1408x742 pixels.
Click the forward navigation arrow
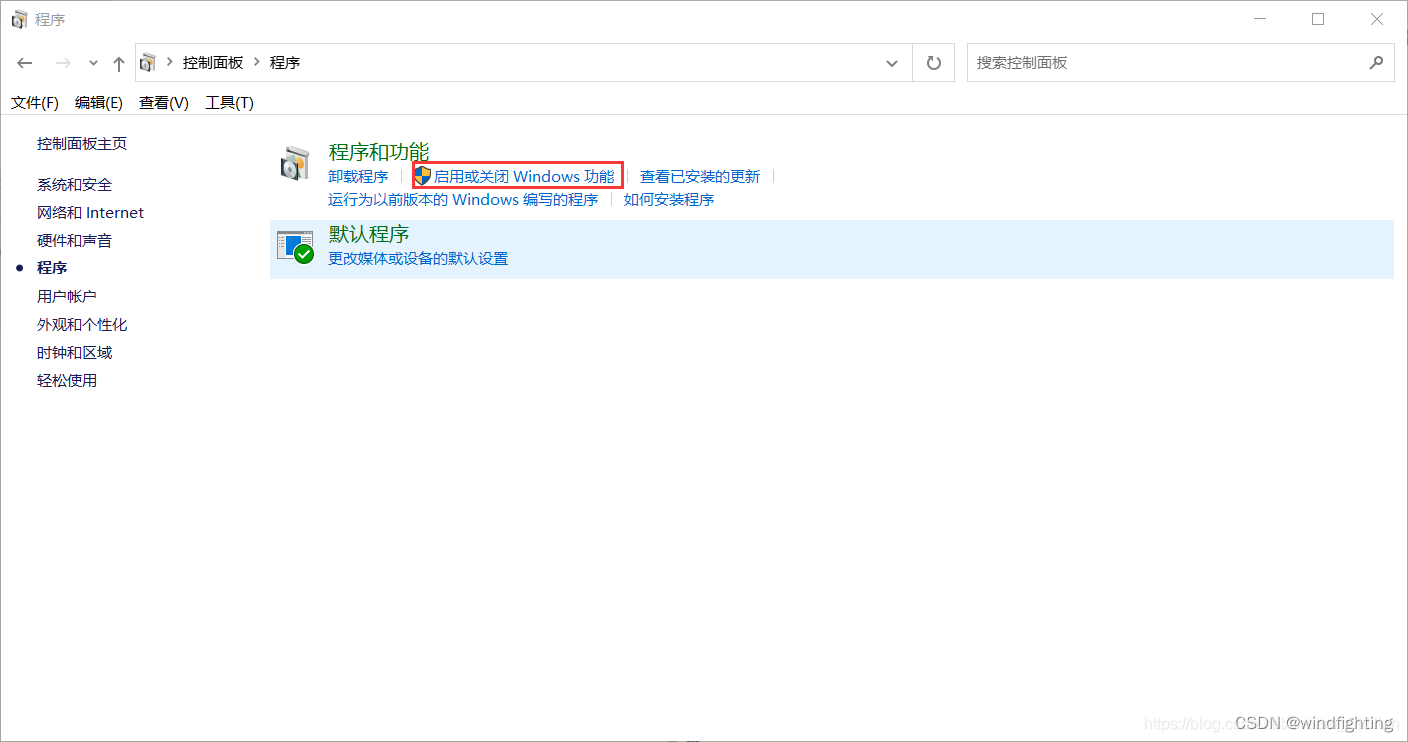63,63
